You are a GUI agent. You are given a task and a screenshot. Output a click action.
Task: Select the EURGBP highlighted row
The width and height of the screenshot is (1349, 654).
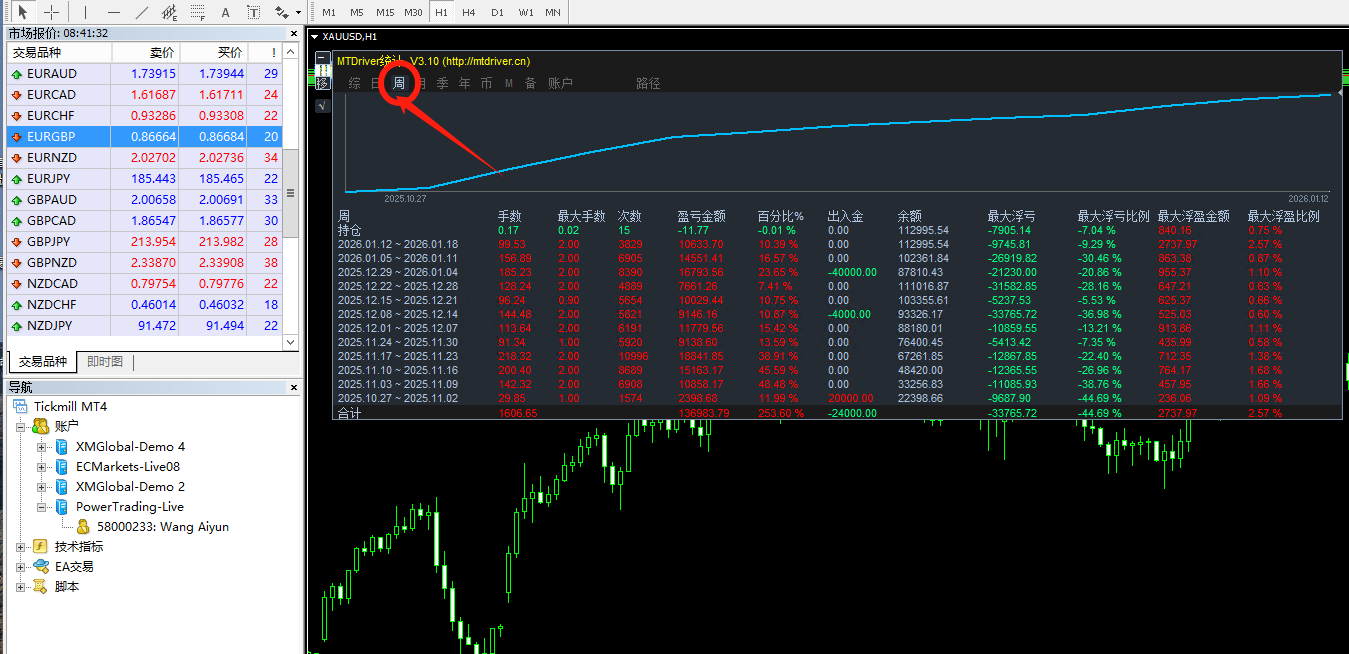pos(144,136)
